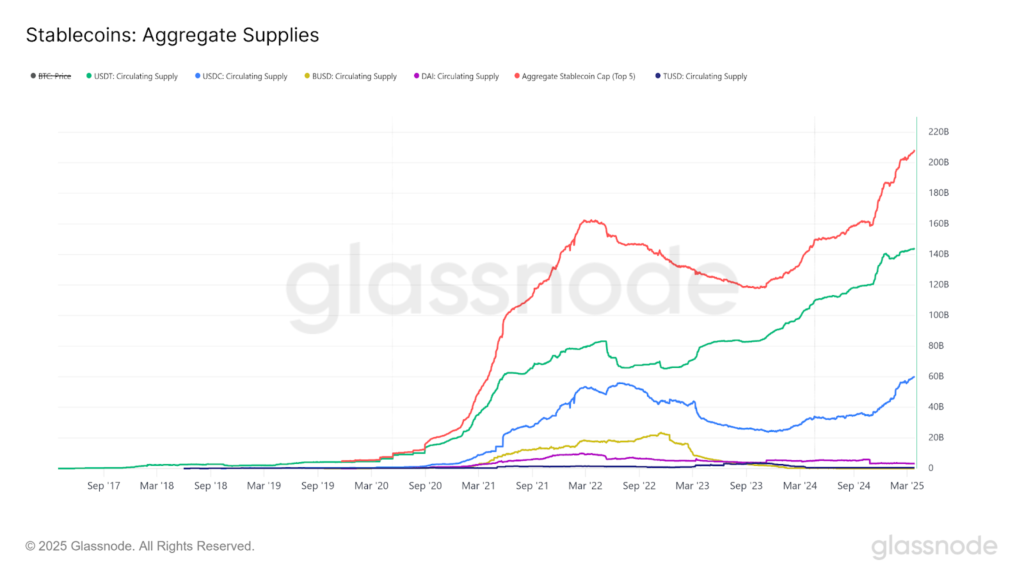Click the green USDT legend dot
The height and width of the screenshot is (576, 1024).
point(89,76)
